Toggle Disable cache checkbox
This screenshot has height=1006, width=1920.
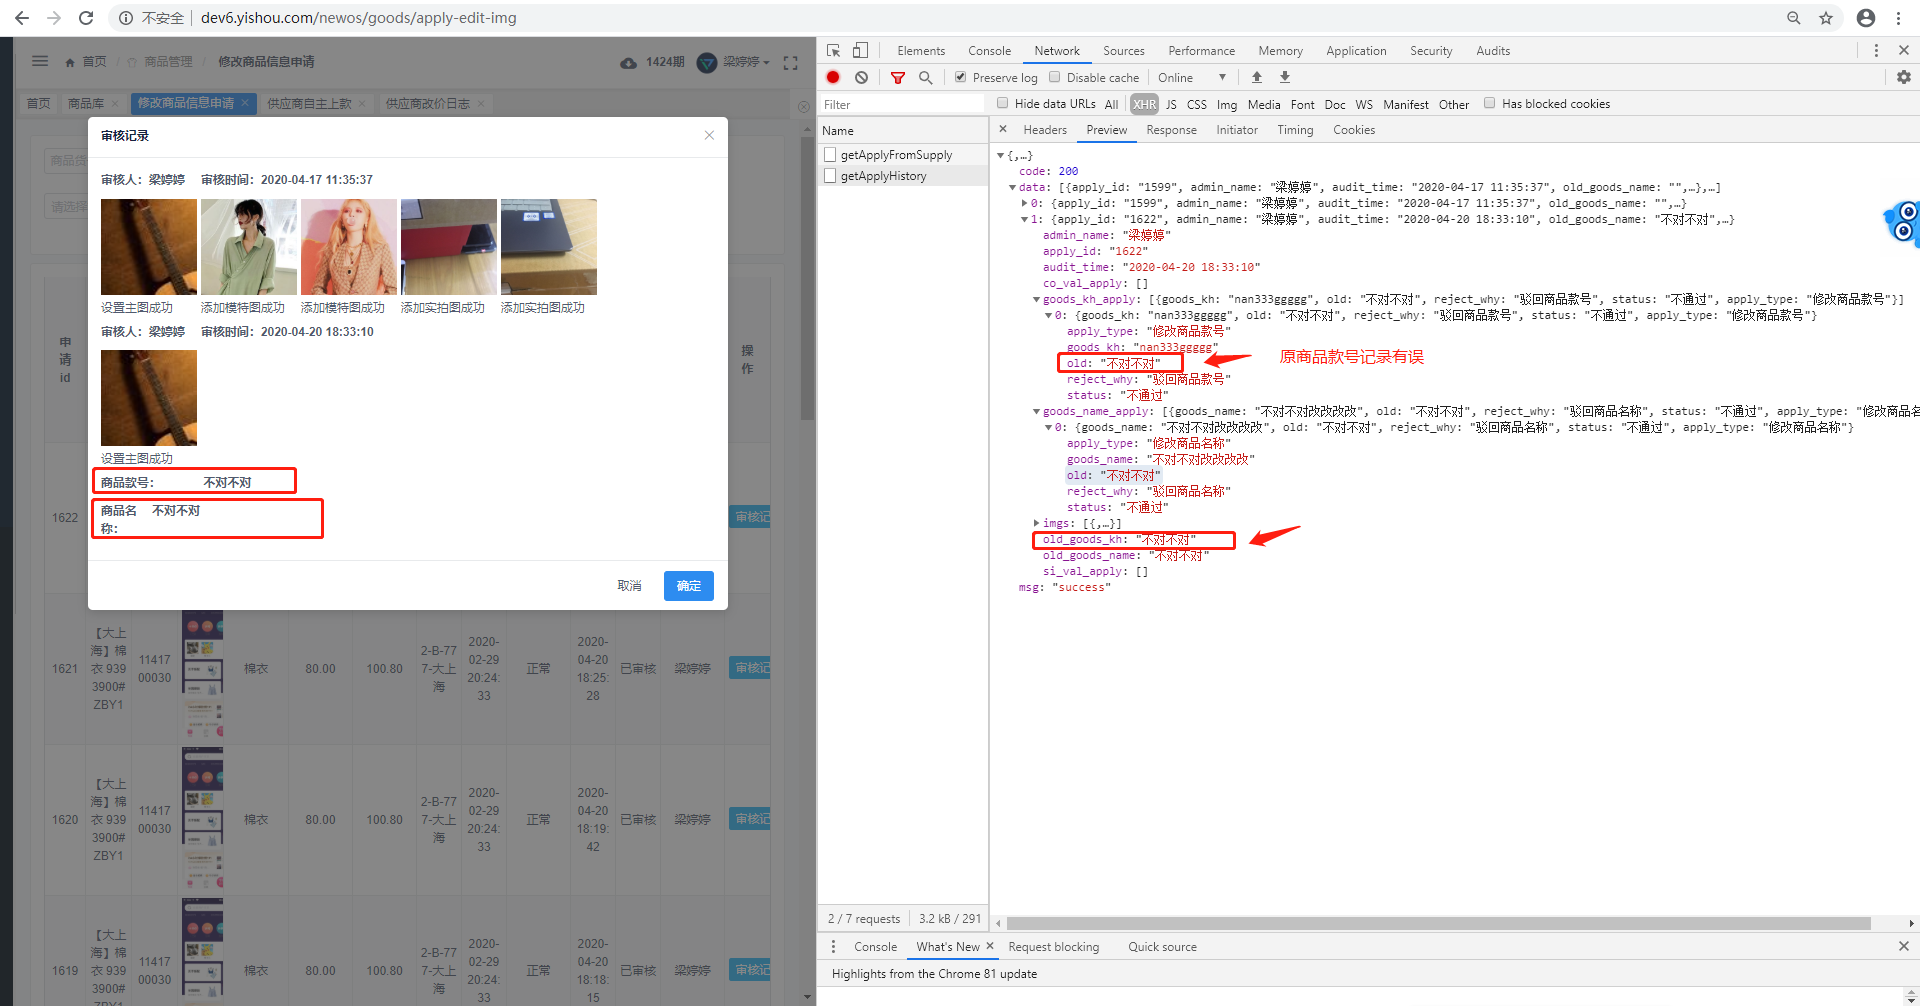pyautogui.click(x=1054, y=77)
